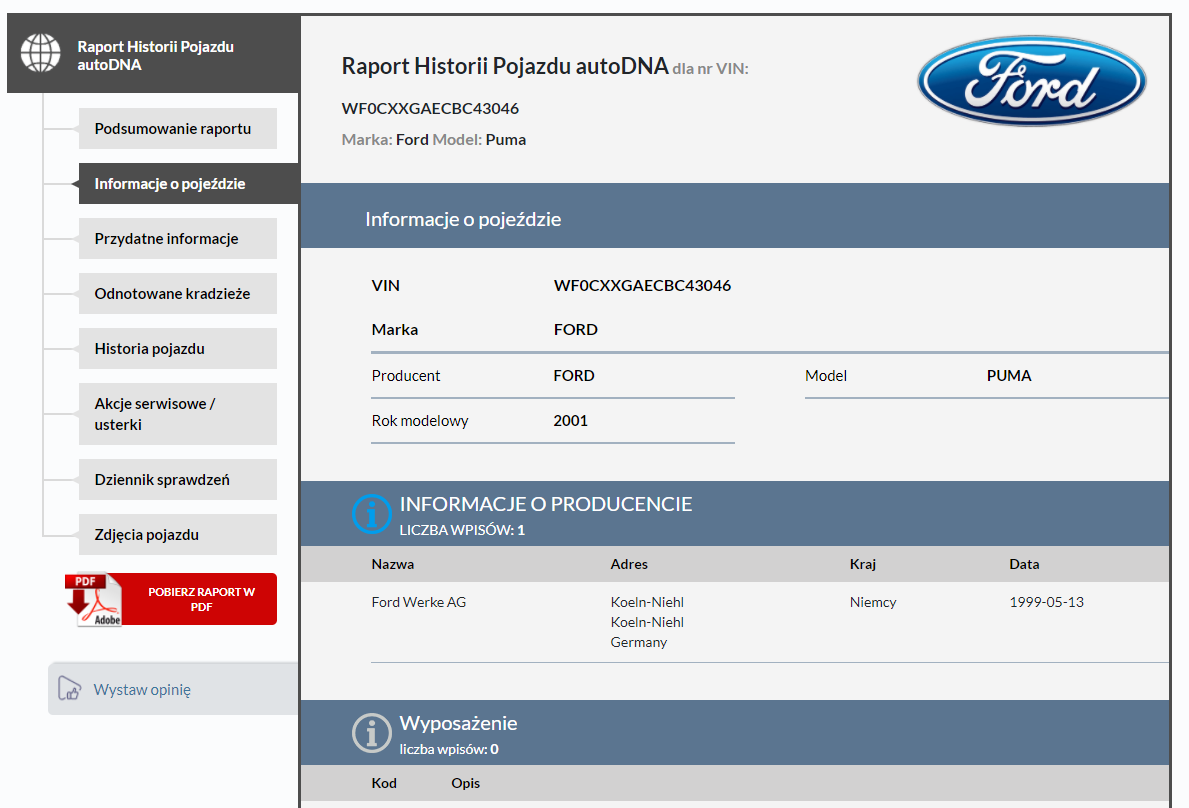Image resolution: width=1189 pixels, height=808 pixels.
Task: Click the Opis column header
Action: tap(466, 783)
